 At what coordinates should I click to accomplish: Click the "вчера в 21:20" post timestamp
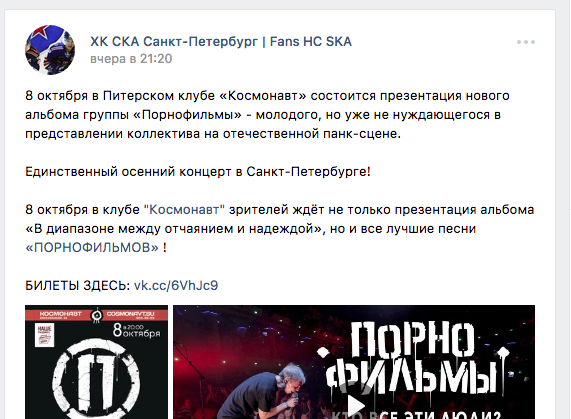click(131, 59)
